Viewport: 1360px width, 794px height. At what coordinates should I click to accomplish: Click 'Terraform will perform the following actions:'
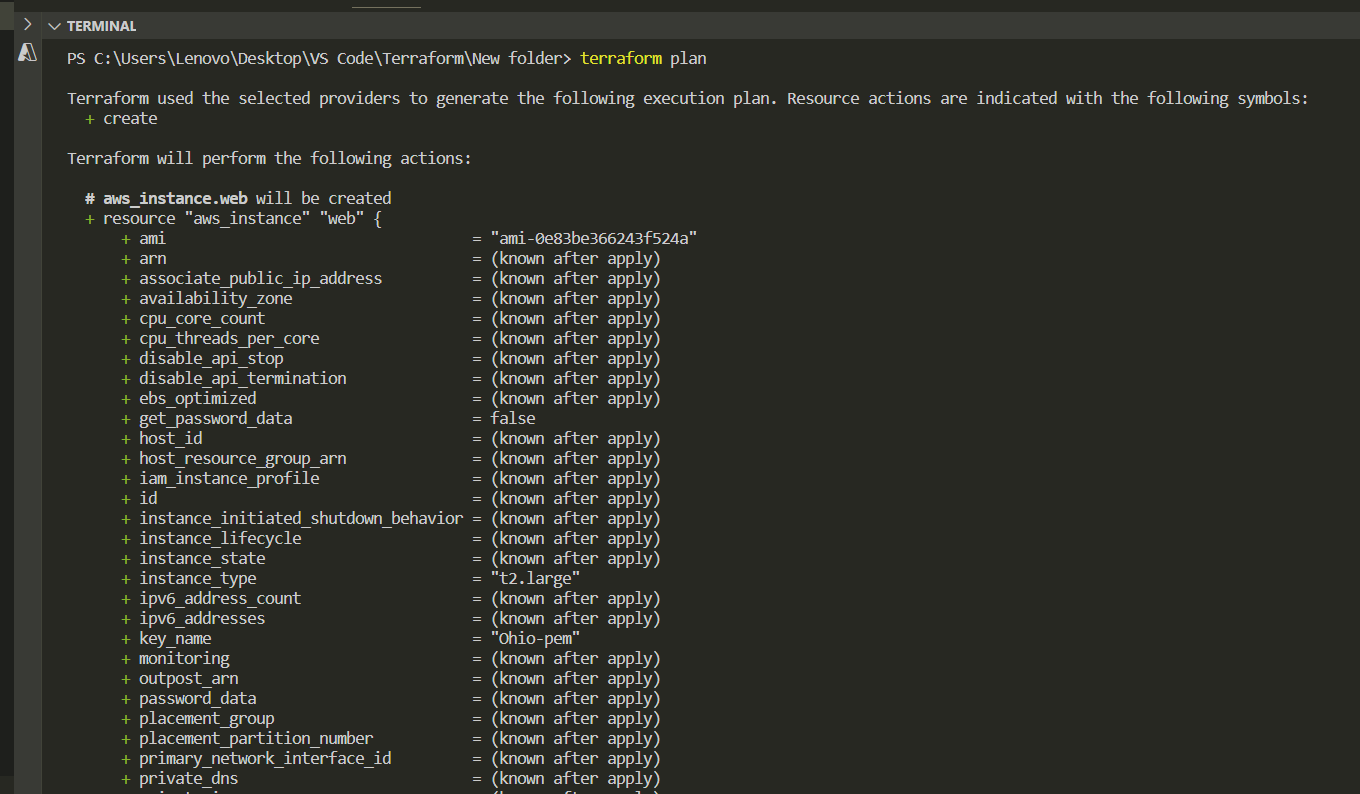(x=269, y=158)
